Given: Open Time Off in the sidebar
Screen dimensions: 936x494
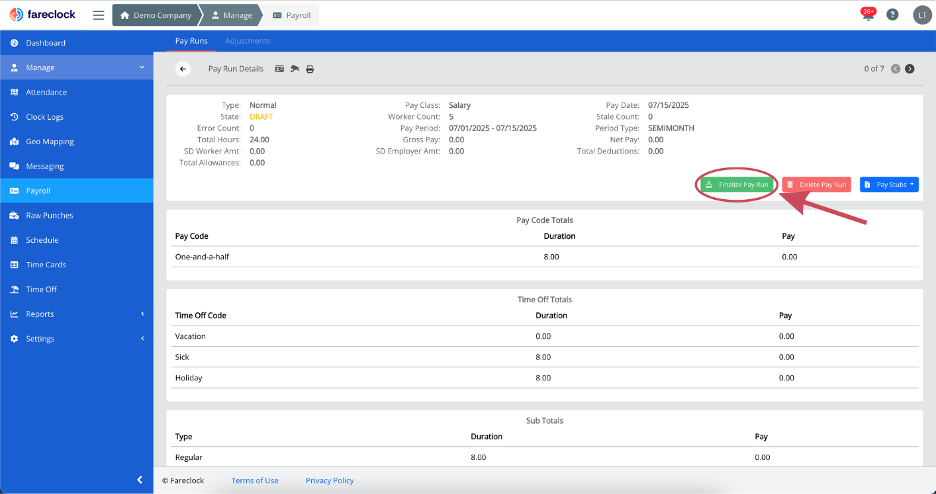Looking at the screenshot, I should [x=76, y=289].
